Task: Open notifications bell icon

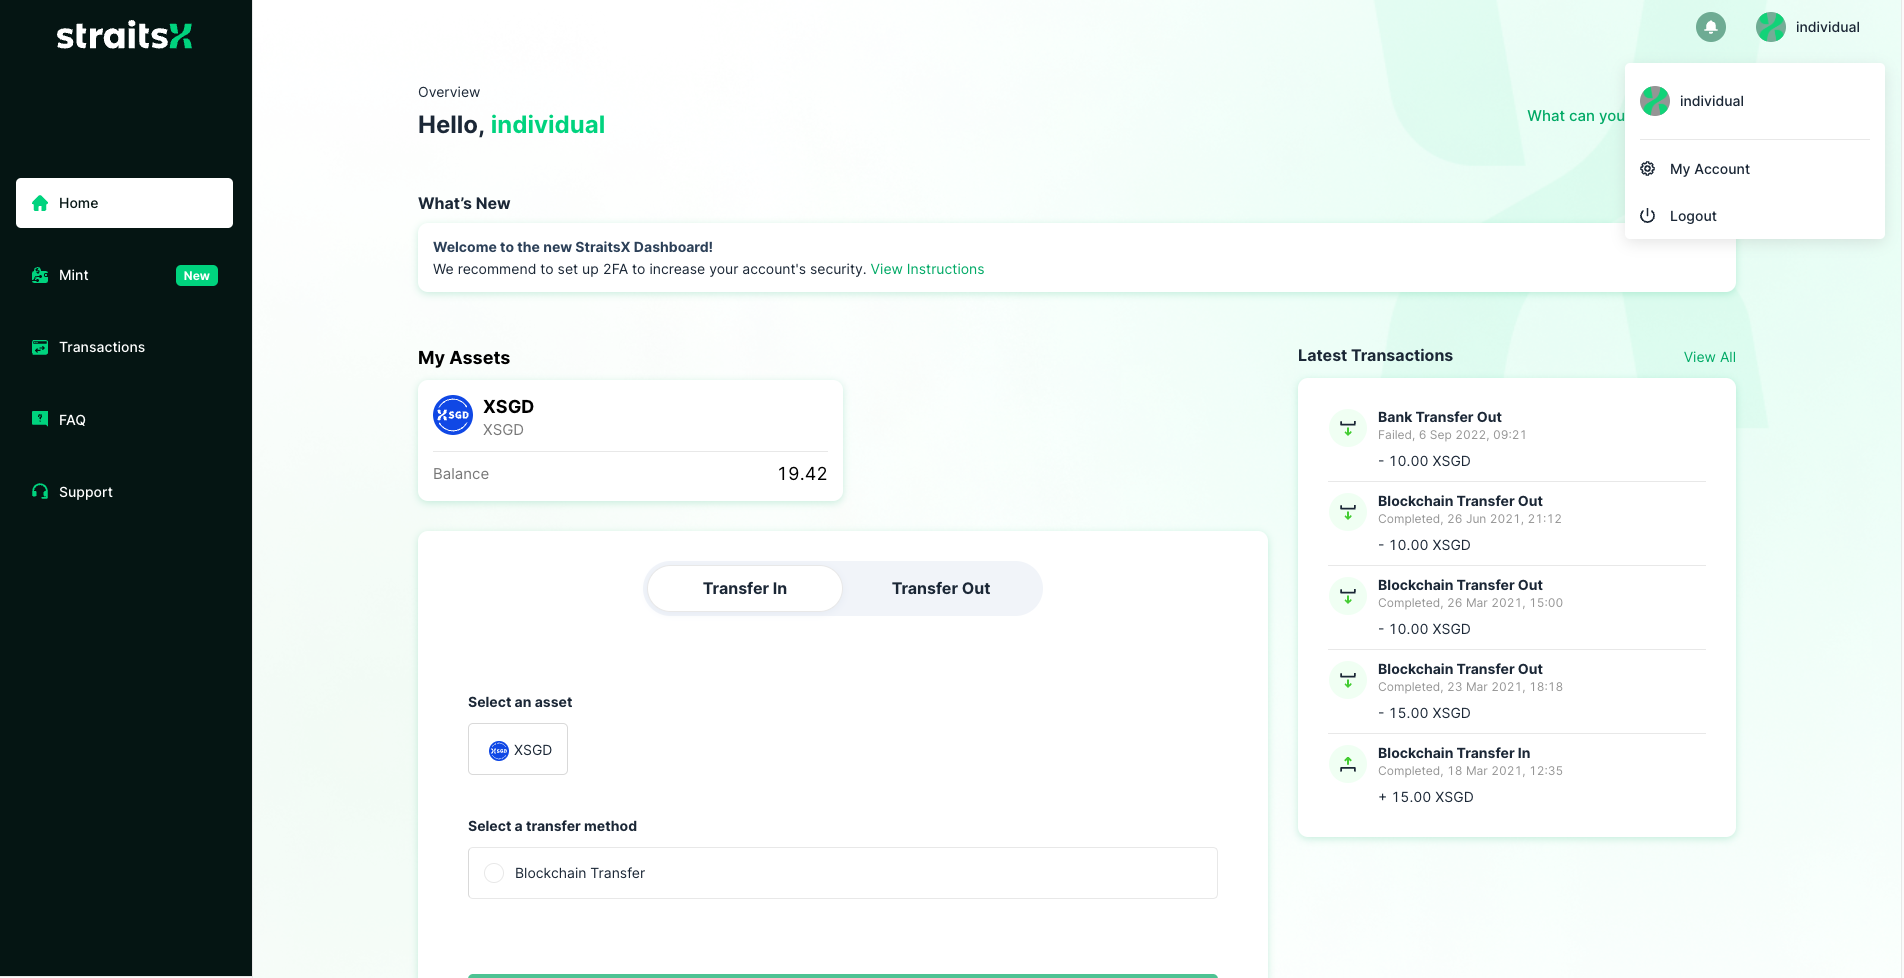Action: point(1711,27)
